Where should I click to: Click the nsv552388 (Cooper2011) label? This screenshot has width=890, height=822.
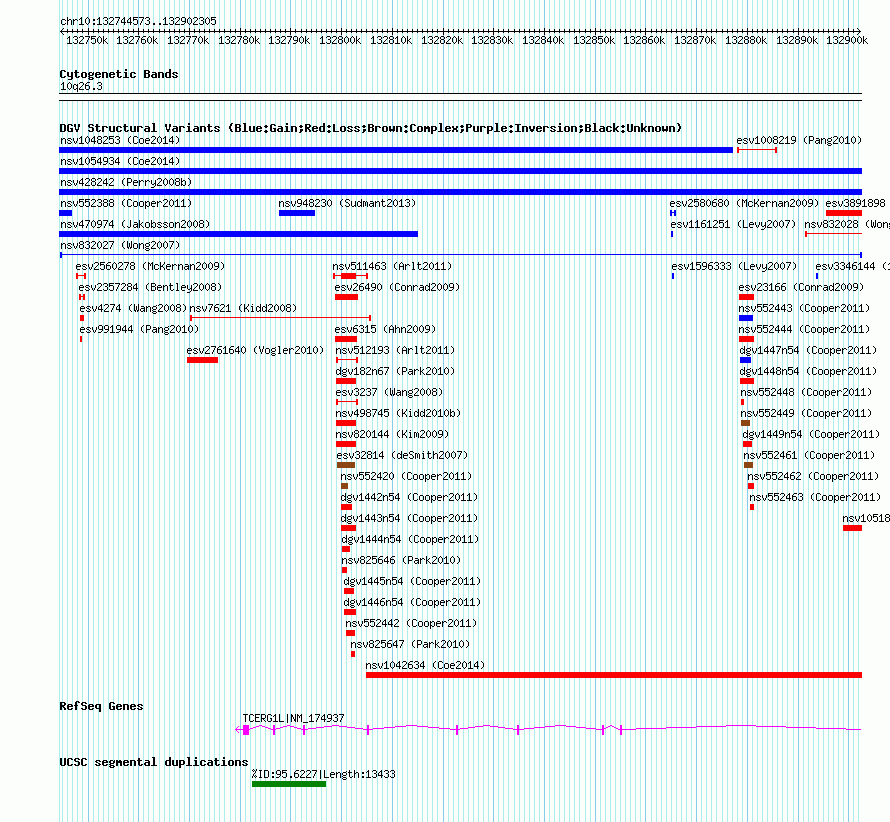pos(126,203)
